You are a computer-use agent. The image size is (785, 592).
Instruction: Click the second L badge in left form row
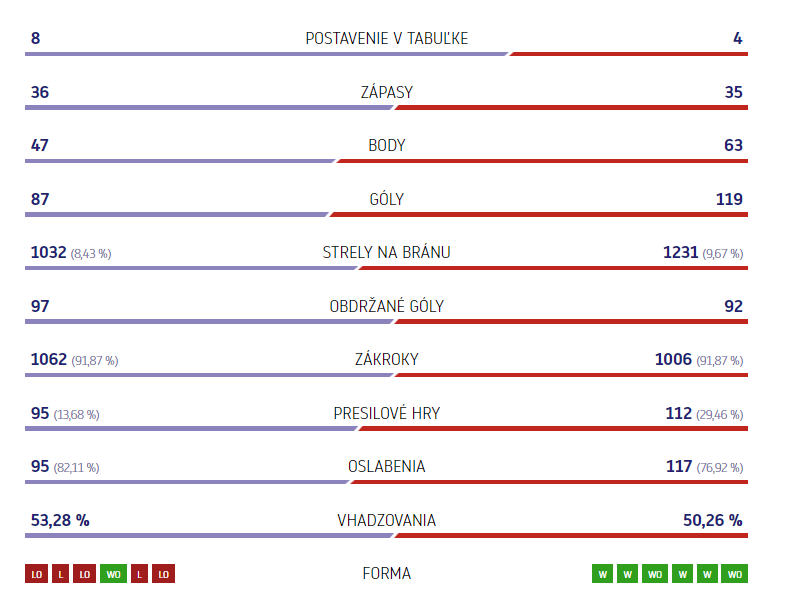click(139, 573)
